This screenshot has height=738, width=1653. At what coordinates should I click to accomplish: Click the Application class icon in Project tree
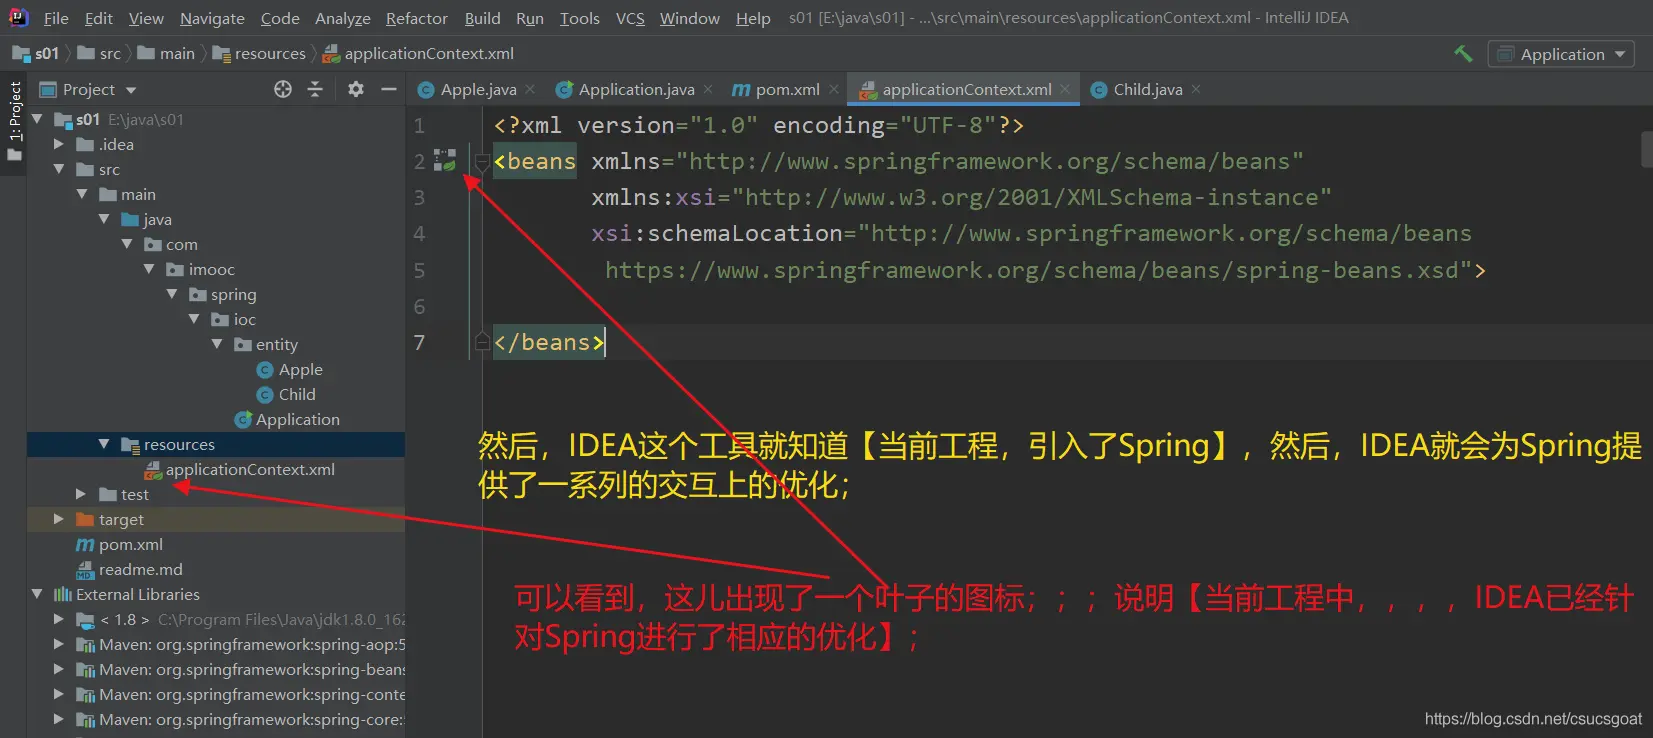click(242, 420)
